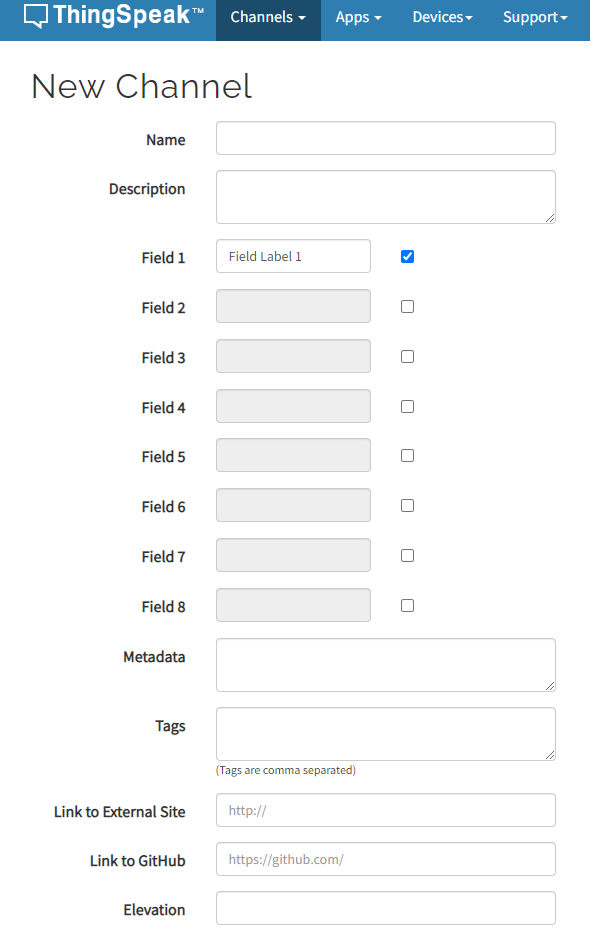The height and width of the screenshot is (950, 609).
Task: Click the Link to GitHub field
Action: point(385,860)
